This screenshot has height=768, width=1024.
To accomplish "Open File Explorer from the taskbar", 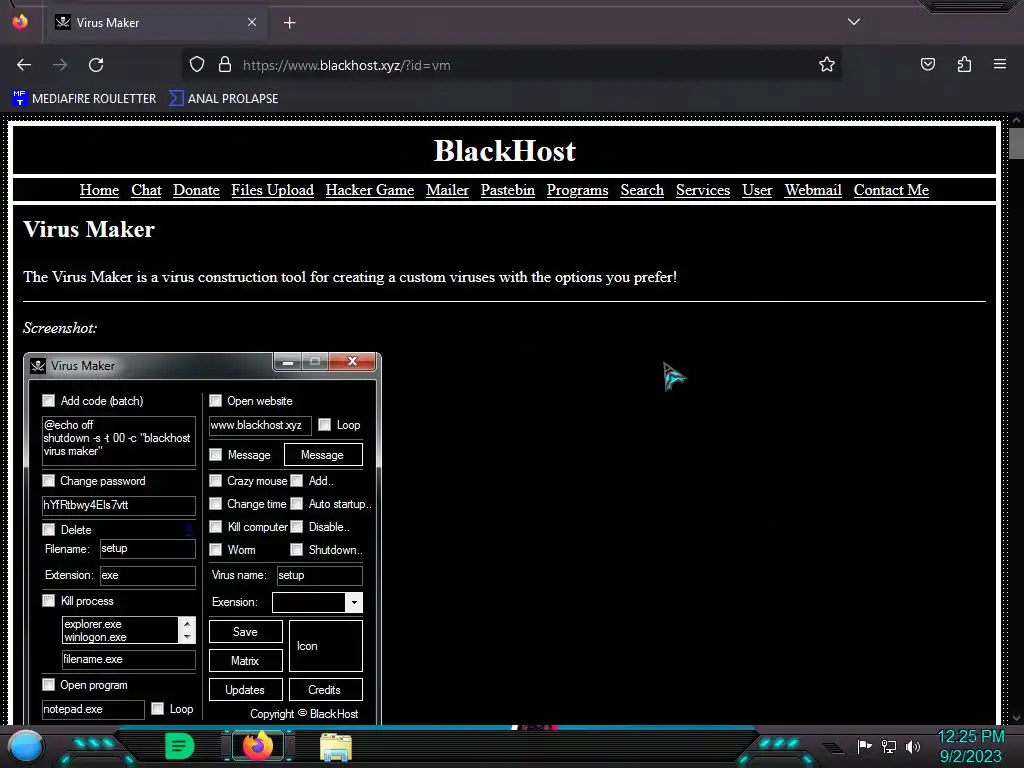I will (x=336, y=747).
